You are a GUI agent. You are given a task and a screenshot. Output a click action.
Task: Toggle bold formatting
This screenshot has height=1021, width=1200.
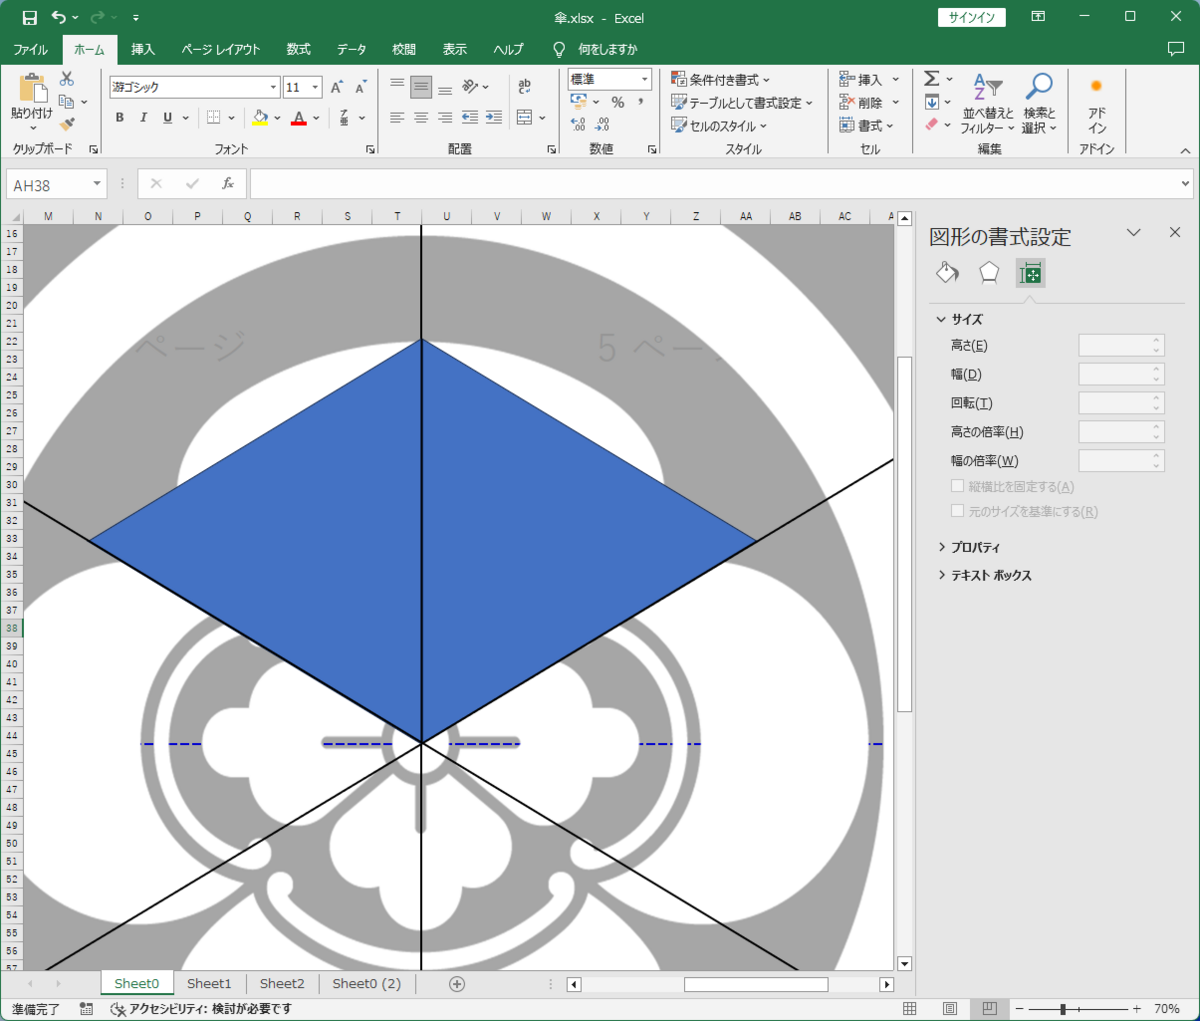[x=119, y=117]
